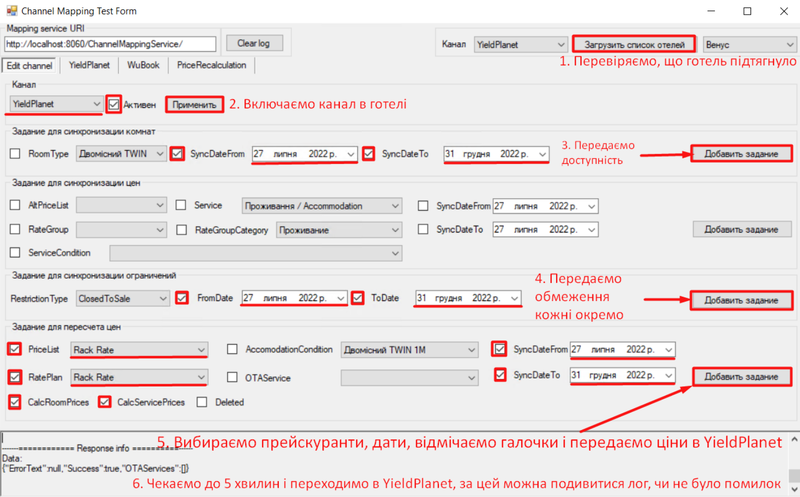Select the YieldPlanet tab
Viewport: 800px width, 497px height.
pyautogui.click(x=90, y=65)
